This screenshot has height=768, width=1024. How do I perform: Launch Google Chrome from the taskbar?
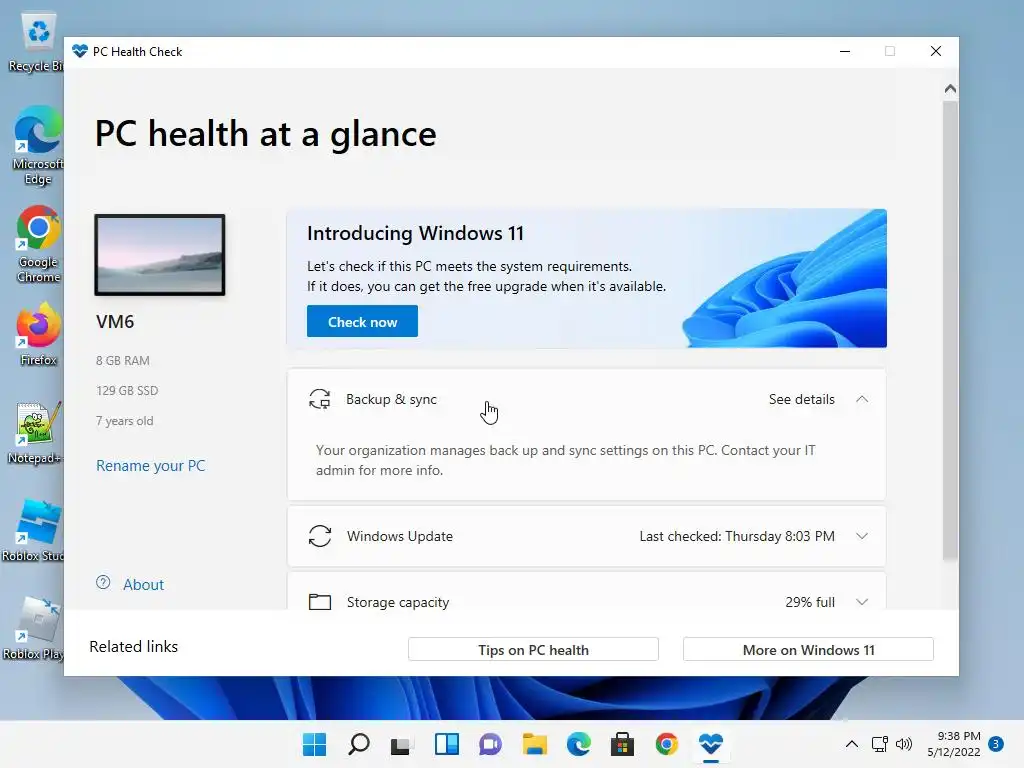coord(666,744)
